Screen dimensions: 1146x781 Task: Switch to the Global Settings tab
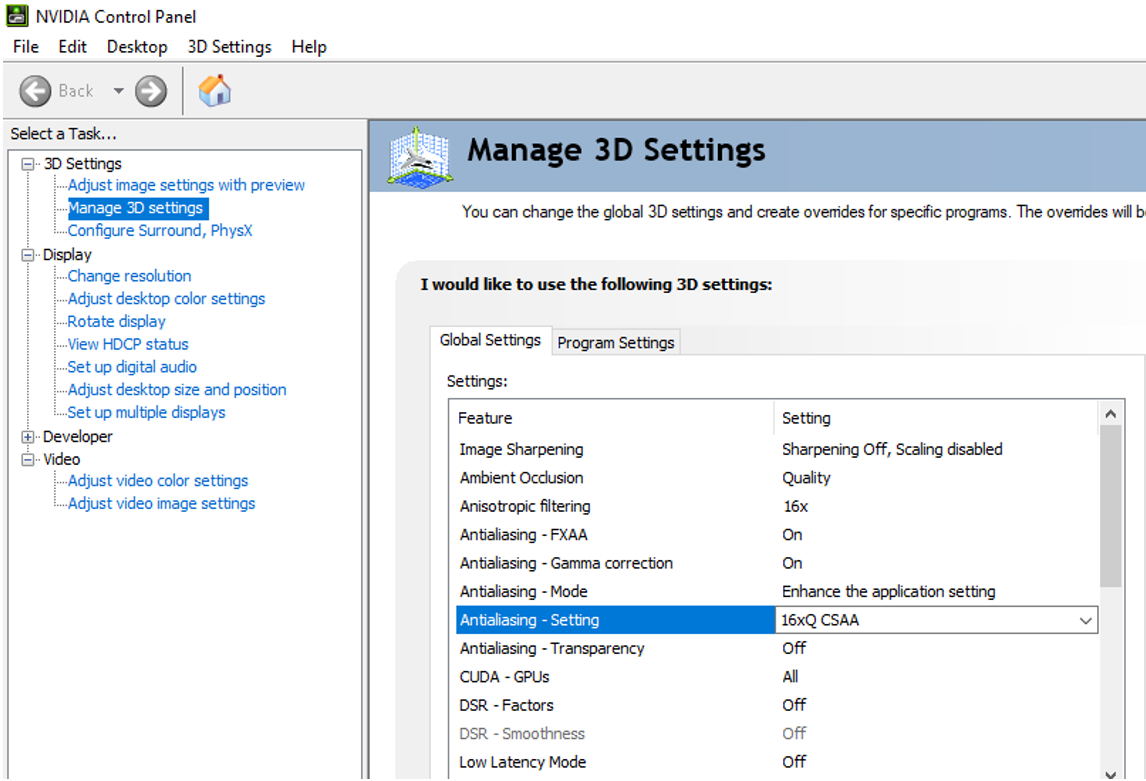(x=490, y=340)
